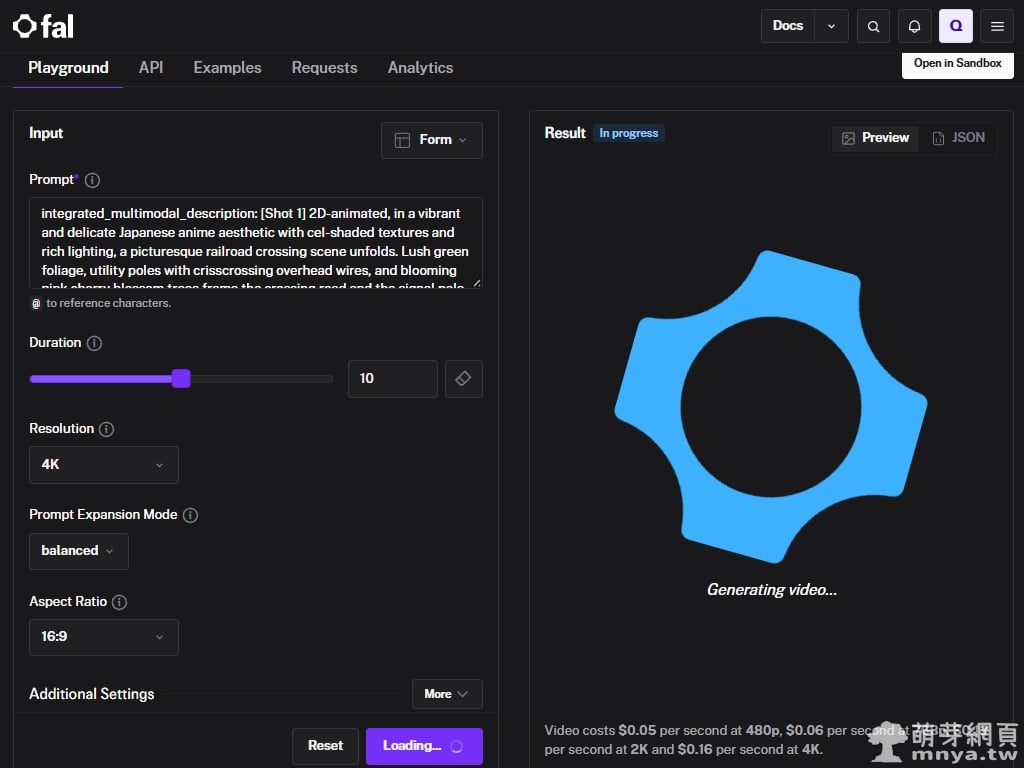
Task: Click the Docs button
Action: pos(788,26)
